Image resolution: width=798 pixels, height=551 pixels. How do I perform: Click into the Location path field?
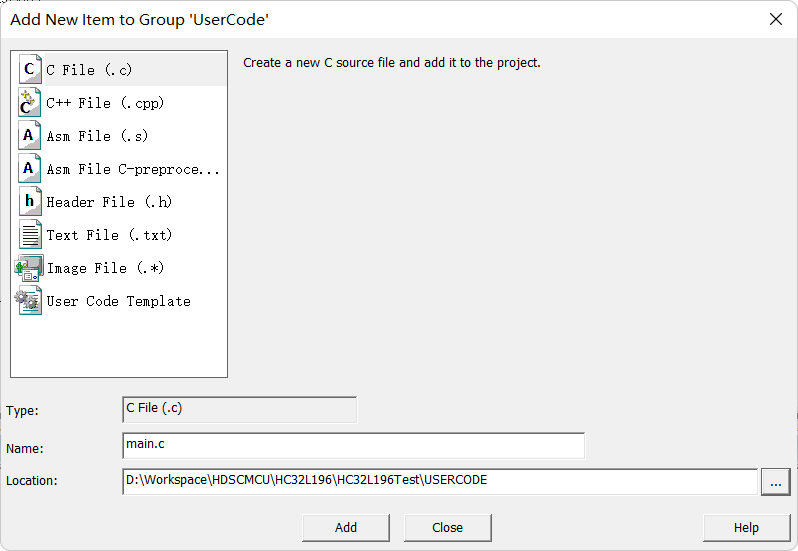point(440,482)
